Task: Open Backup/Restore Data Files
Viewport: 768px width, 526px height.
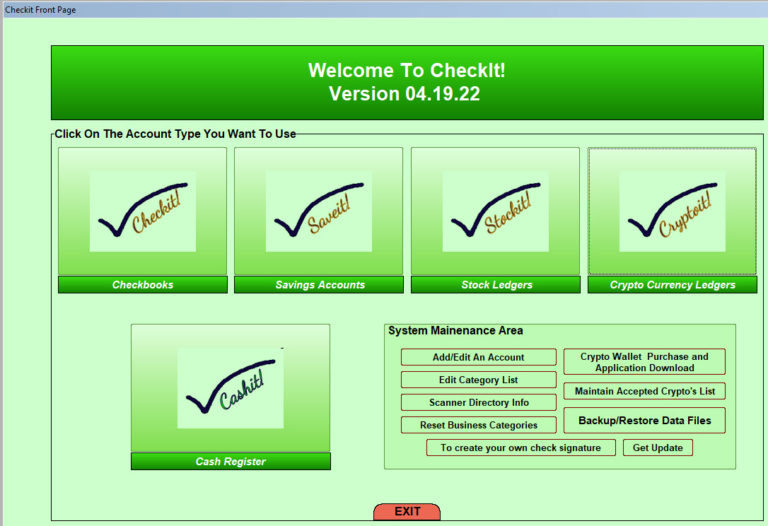Action: [644, 421]
